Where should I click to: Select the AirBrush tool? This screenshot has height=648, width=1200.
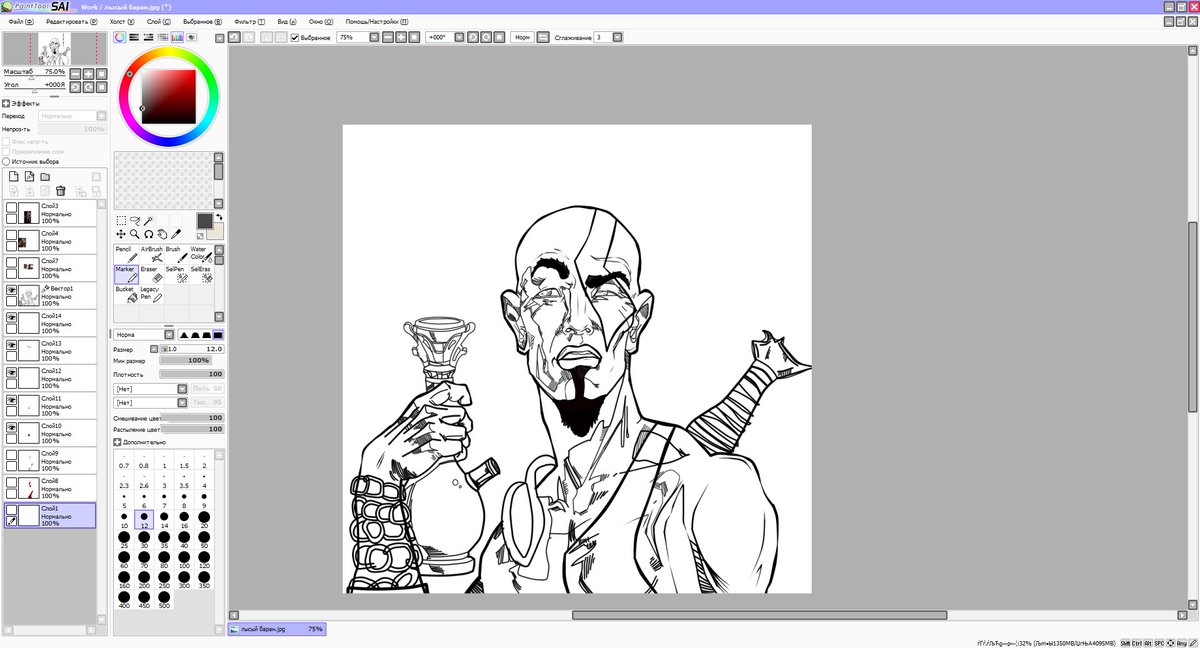(151, 254)
